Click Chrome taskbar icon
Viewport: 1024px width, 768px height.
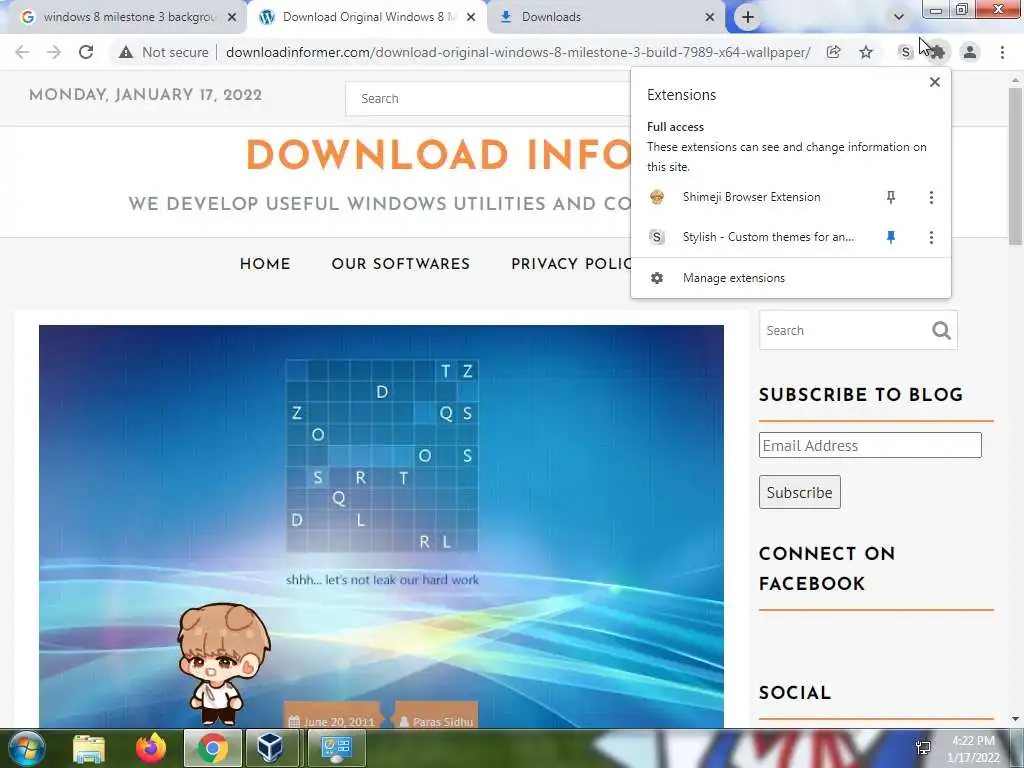[212, 748]
